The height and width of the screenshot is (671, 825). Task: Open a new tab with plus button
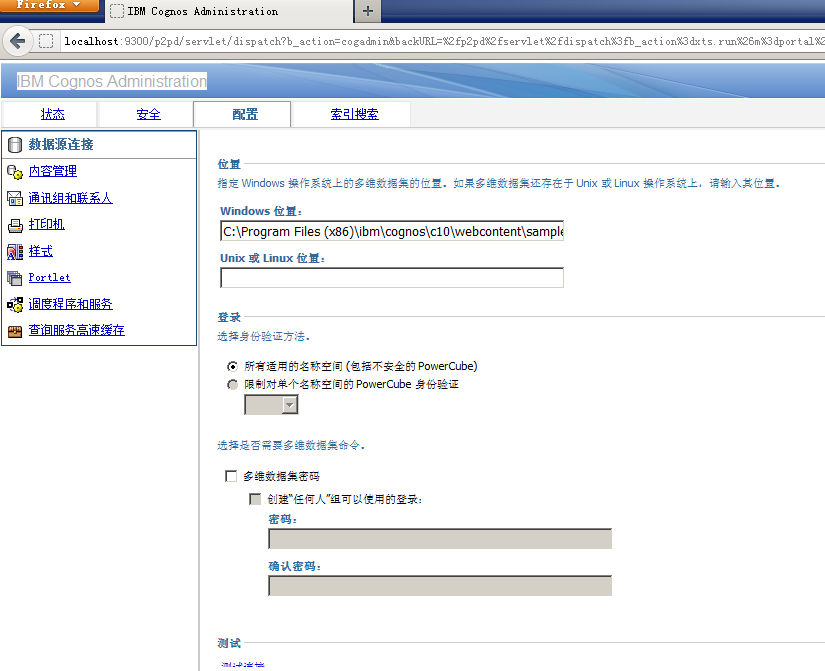coord(368,11)
